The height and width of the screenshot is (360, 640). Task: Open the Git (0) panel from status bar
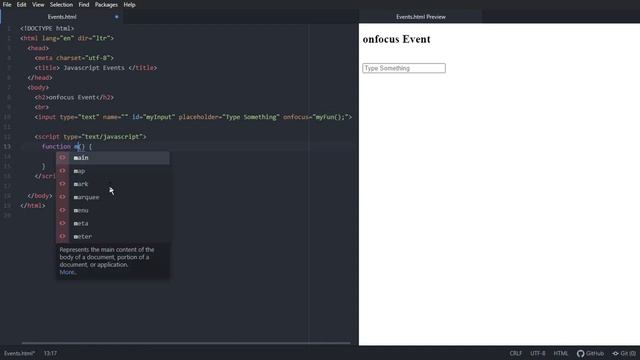624,353
